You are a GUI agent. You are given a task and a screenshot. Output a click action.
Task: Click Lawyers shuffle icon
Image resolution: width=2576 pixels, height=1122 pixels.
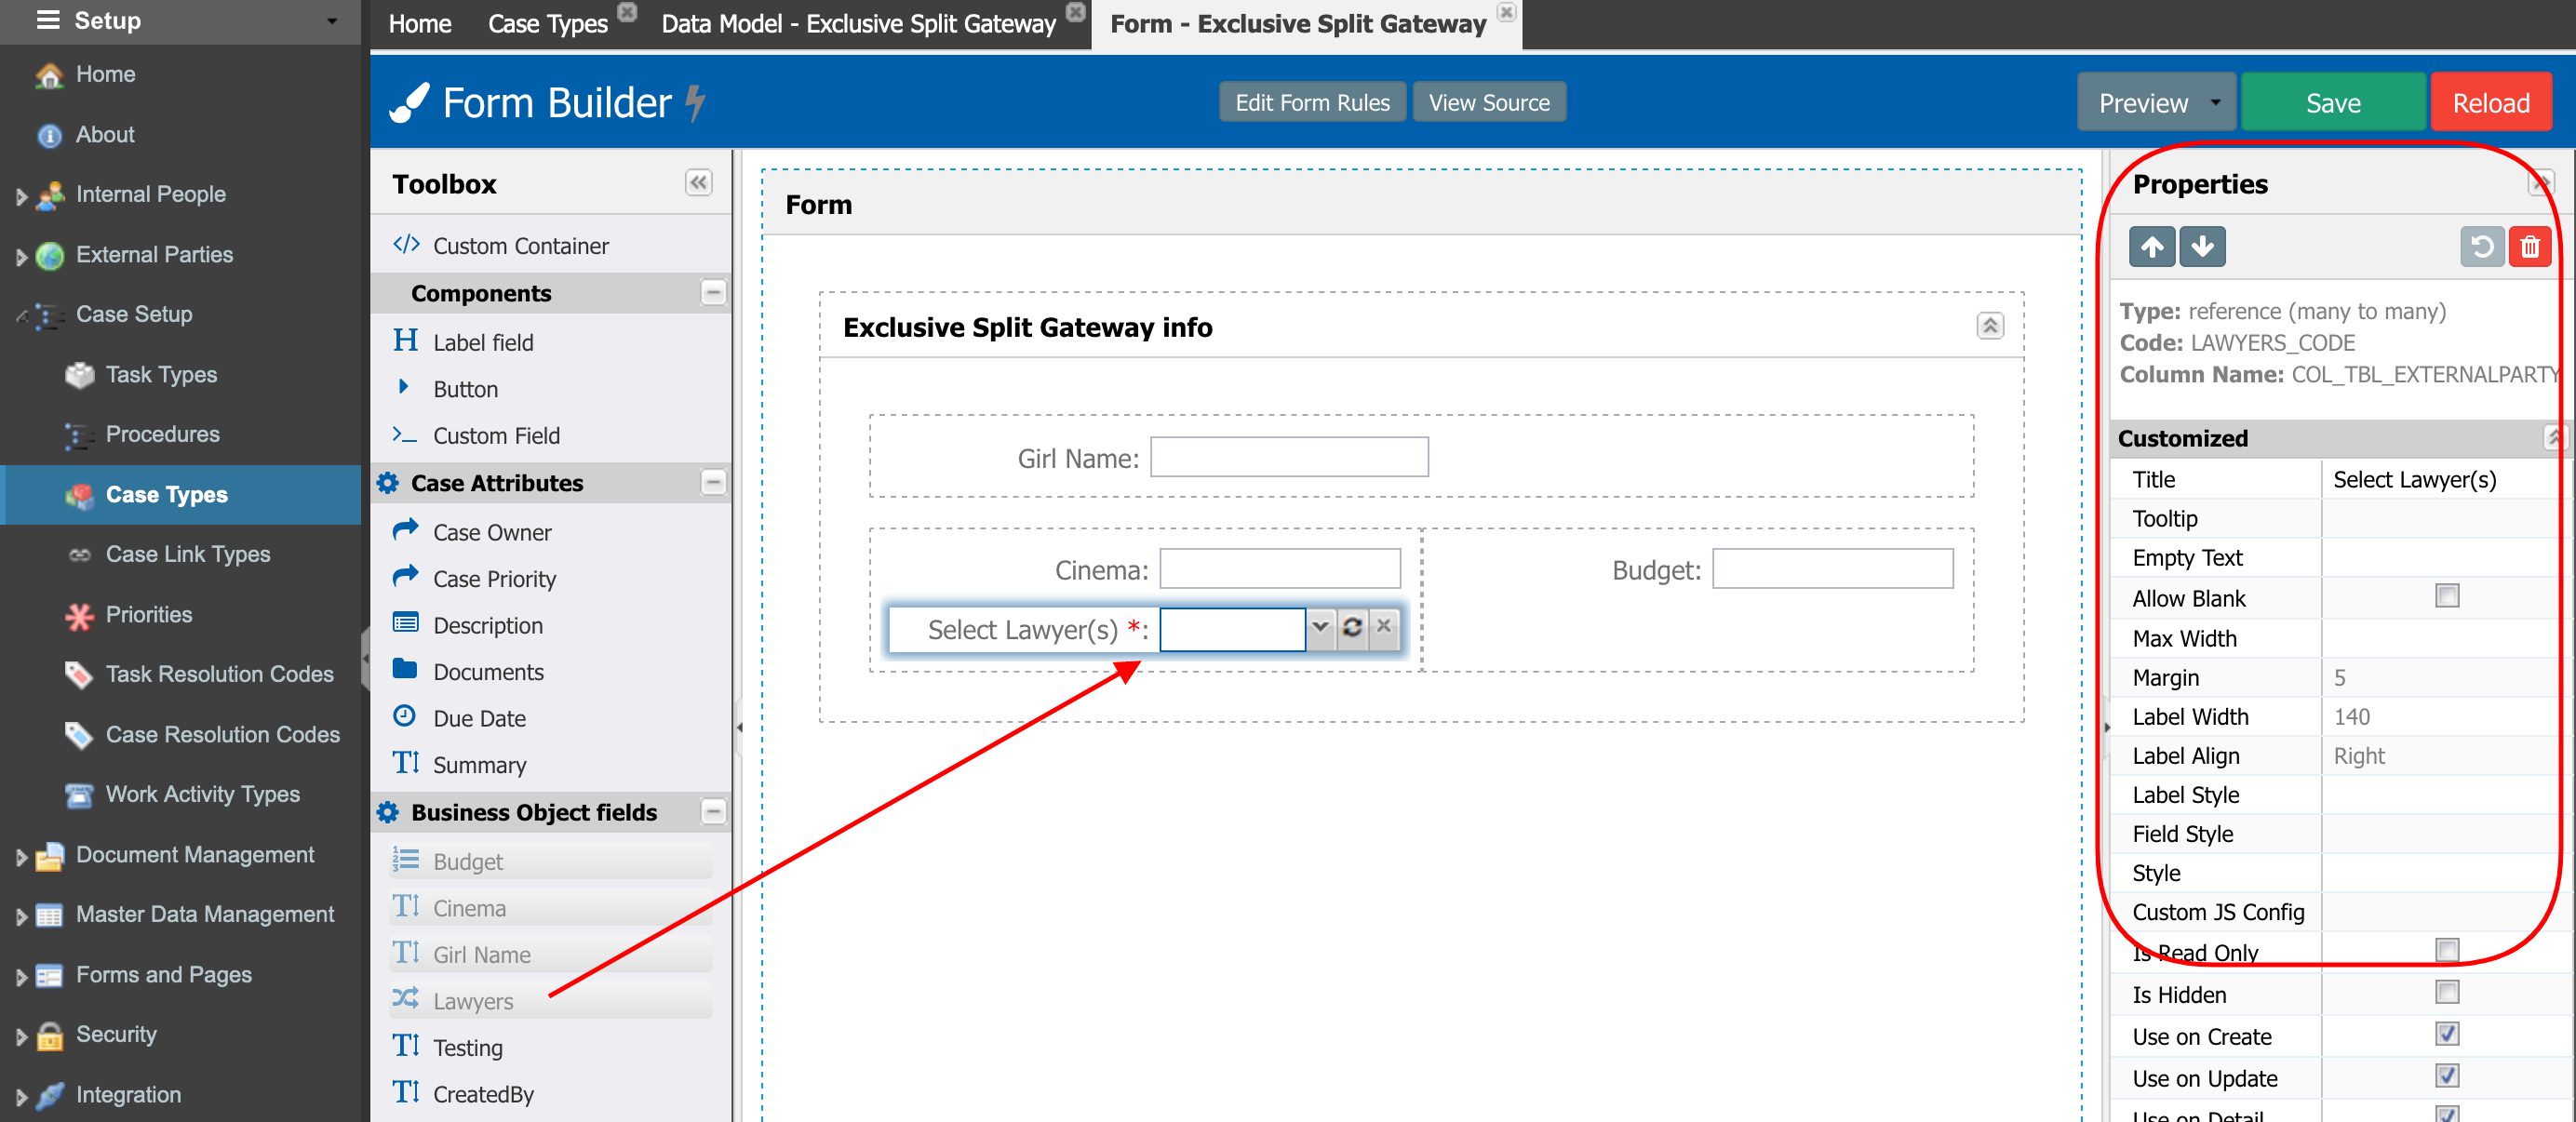(405, 999)
